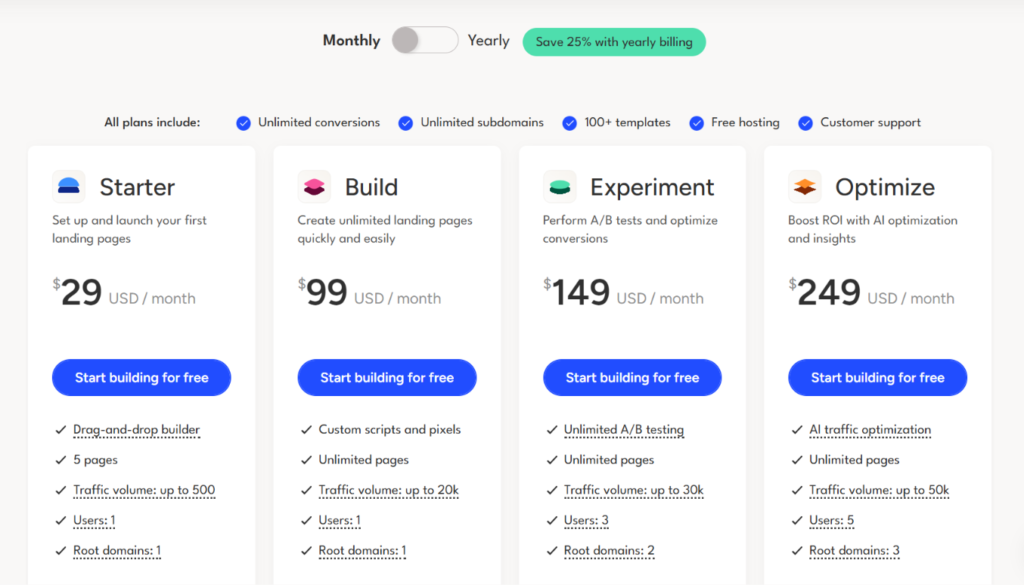Click the Starter plan heading

coord(137,187)
